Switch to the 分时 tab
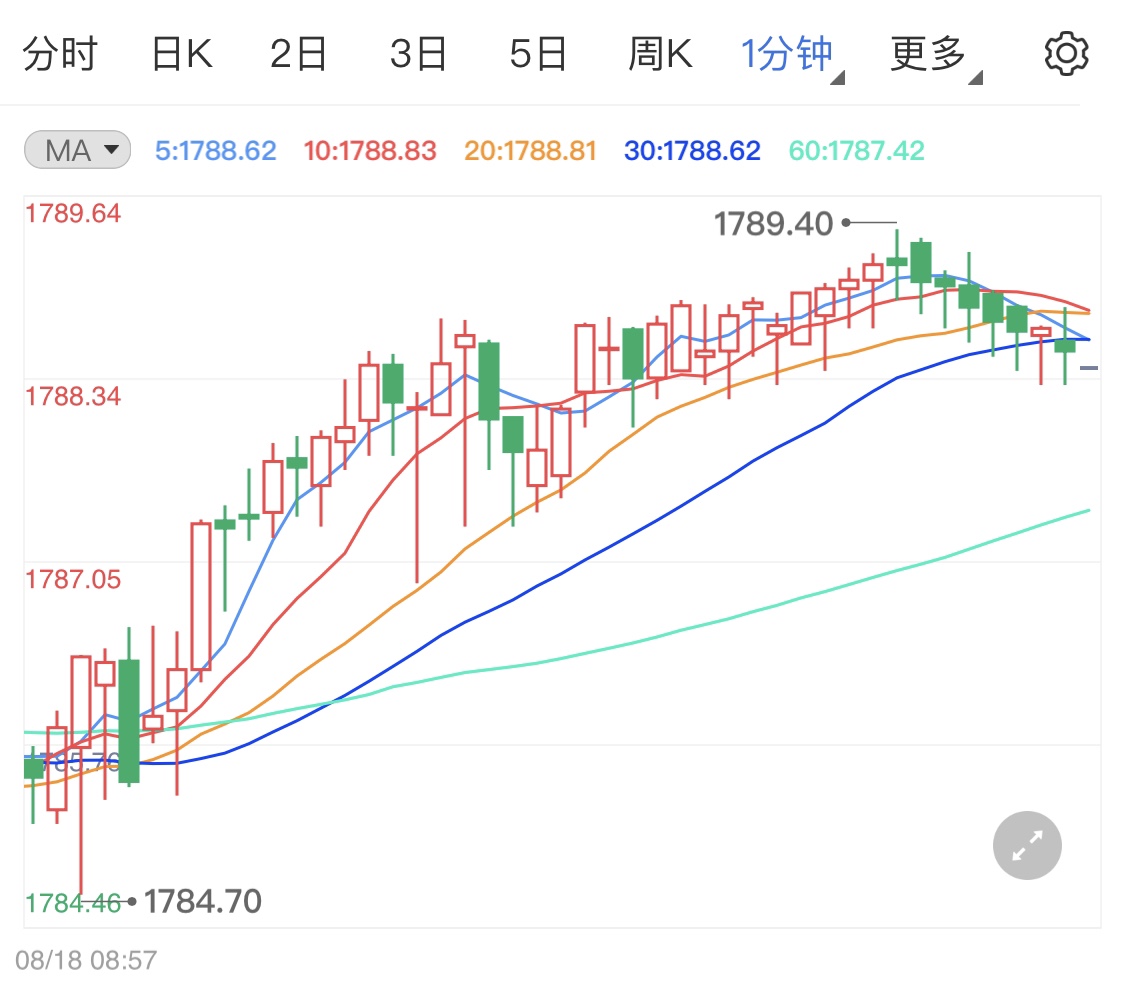Image resolution: width=1125 pixels, height=984 pixels. pos(60,55)
